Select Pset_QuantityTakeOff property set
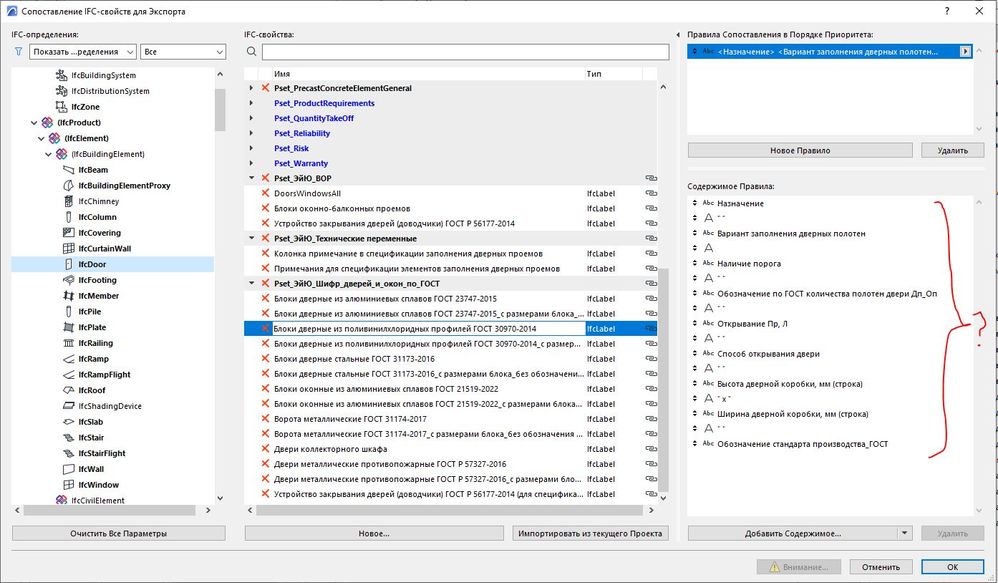998x583 pixels. click(x=314, y=118)
